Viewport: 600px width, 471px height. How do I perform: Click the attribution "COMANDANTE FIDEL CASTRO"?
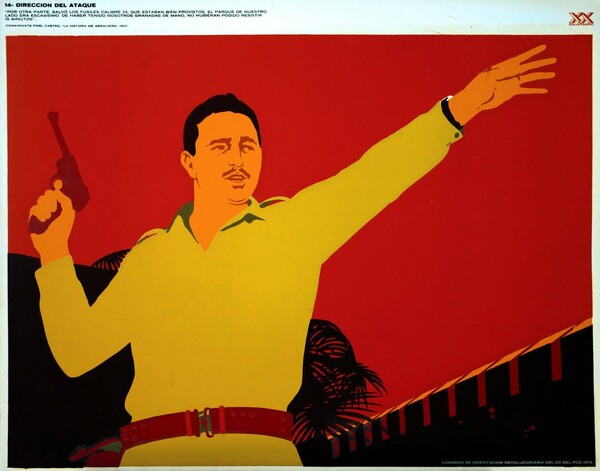tap(33, 26)
